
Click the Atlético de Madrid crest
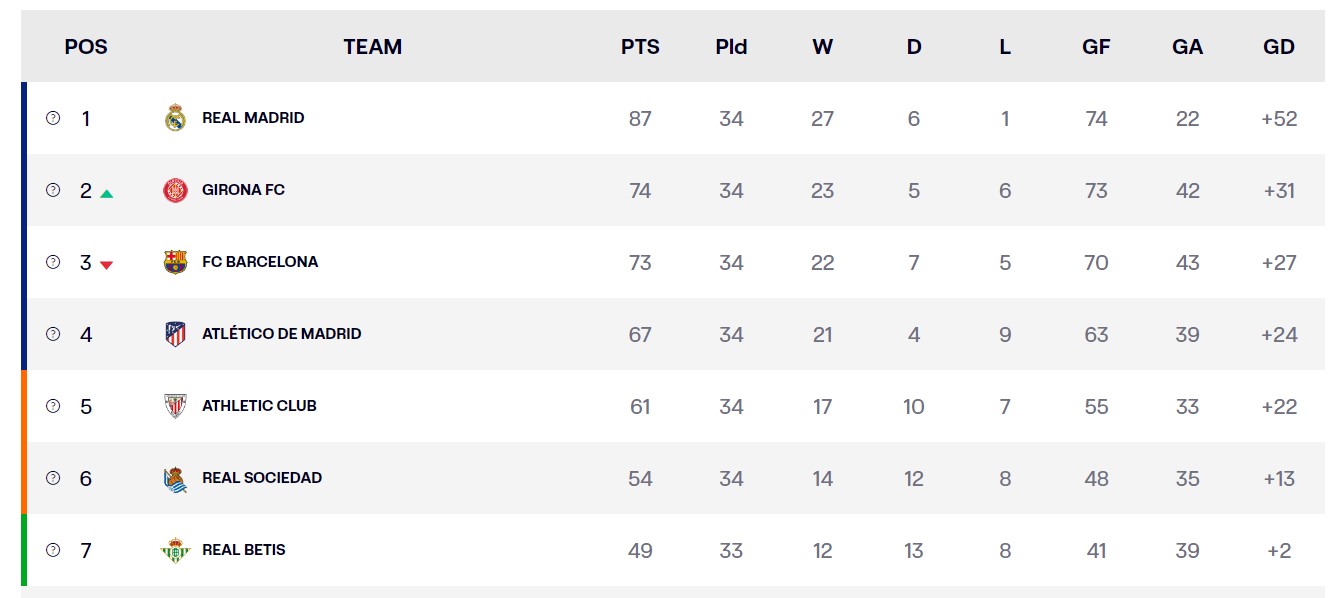click(x=175, y=334)
